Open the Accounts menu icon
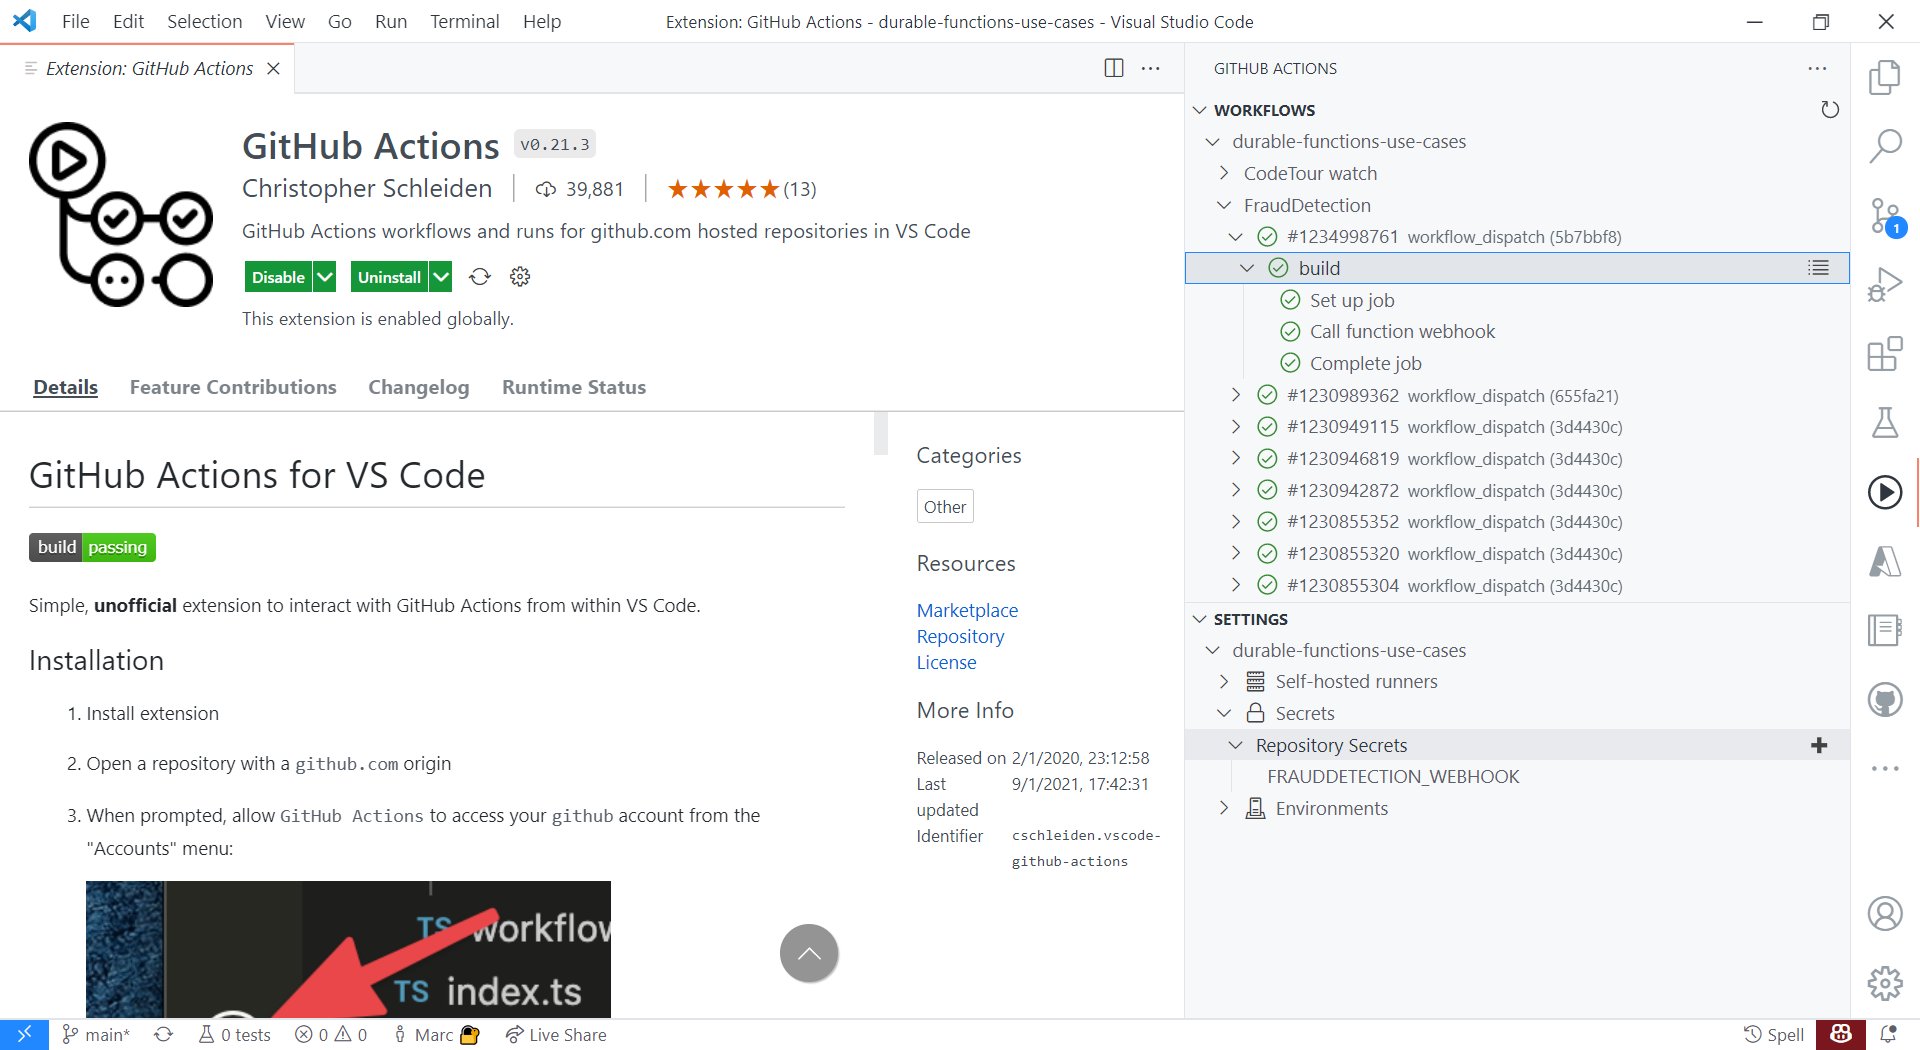Viewport: 1920px width, 1050px height. 1885,914
